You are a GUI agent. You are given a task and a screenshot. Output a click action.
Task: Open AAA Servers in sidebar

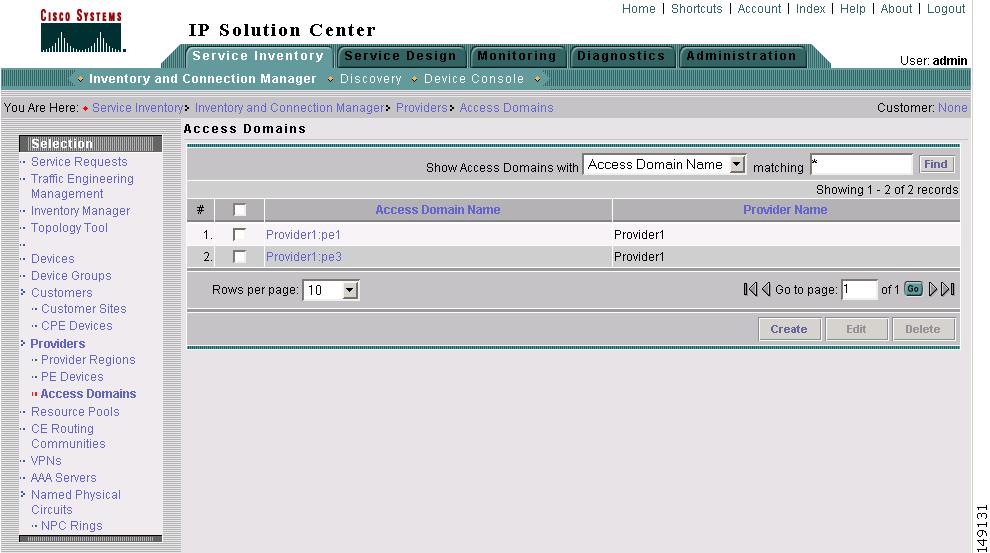[63, 478]
